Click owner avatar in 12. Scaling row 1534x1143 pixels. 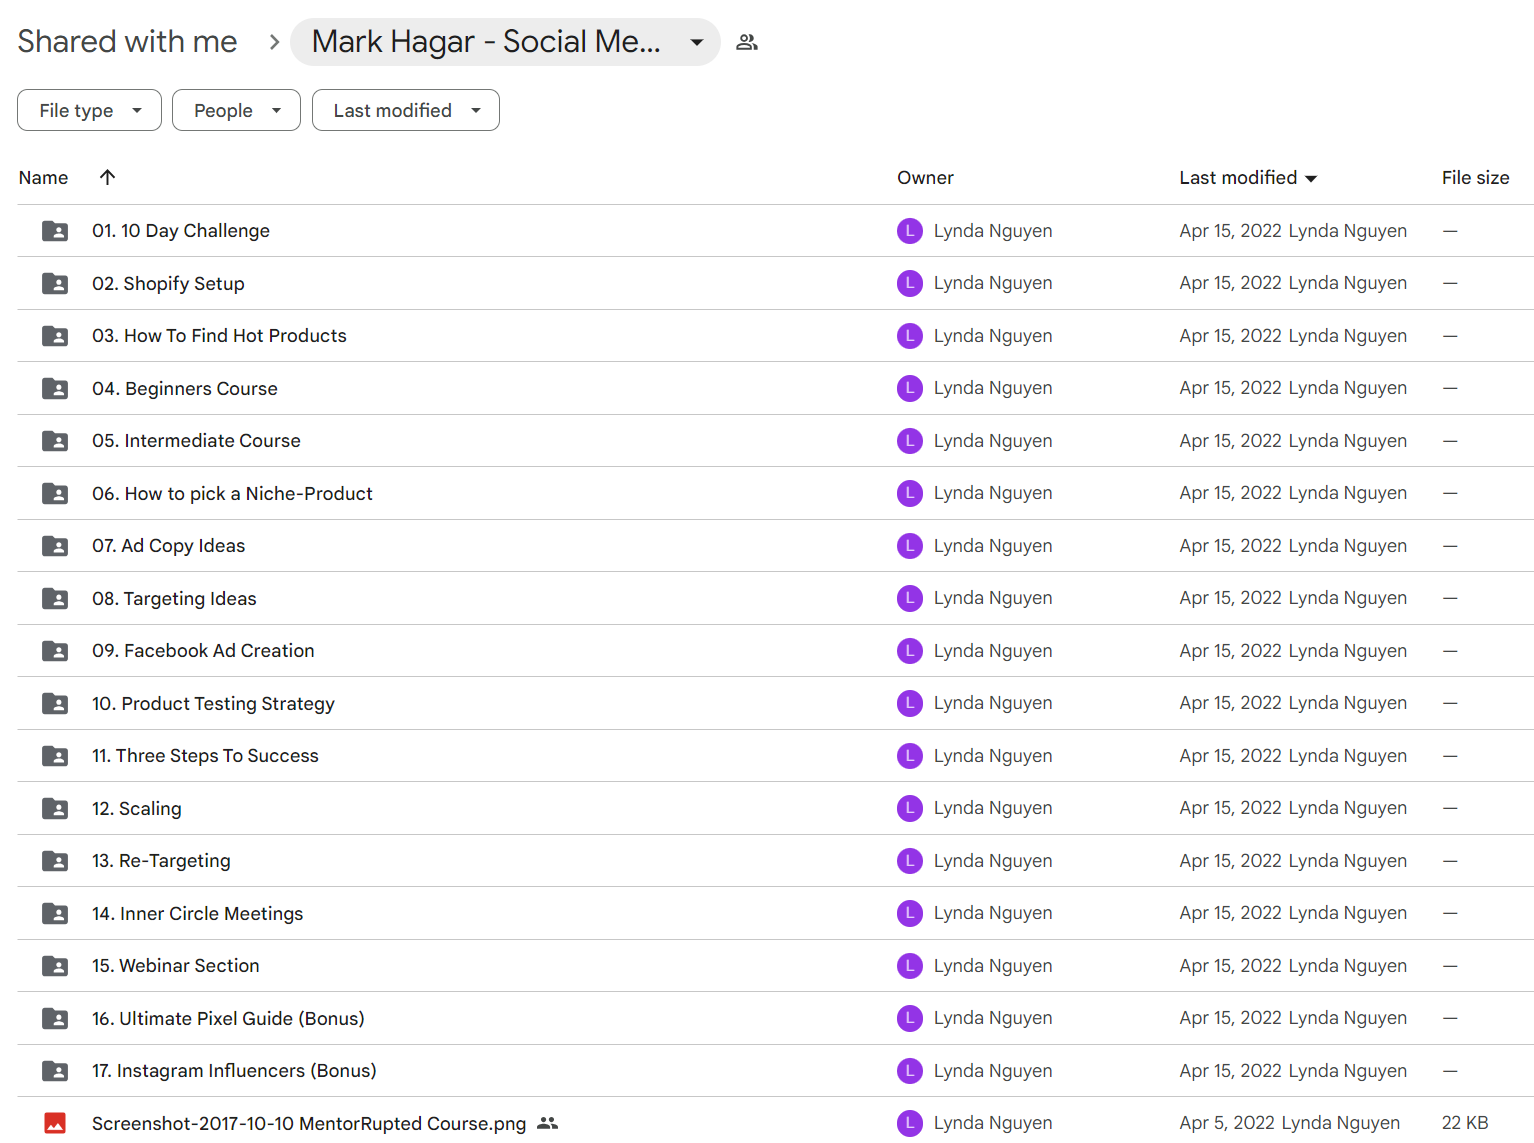click(x=910, y=808)
